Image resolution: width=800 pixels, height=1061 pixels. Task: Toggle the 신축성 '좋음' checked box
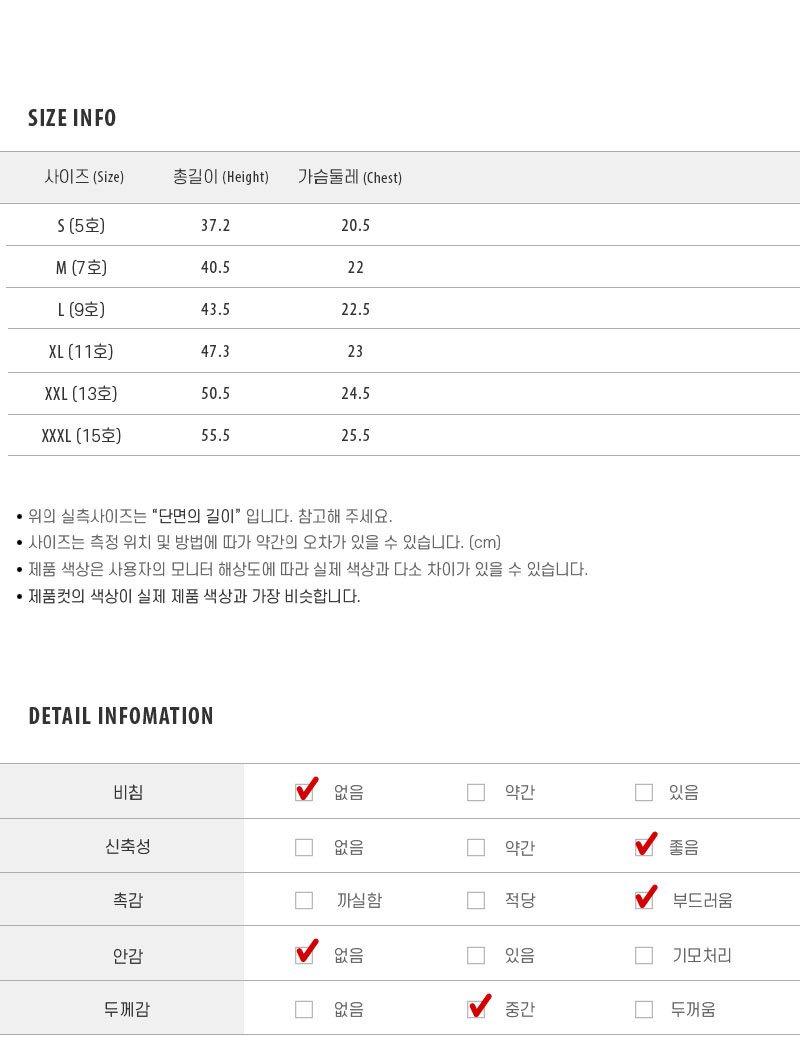pyautogui.click(x=644, y=848)
